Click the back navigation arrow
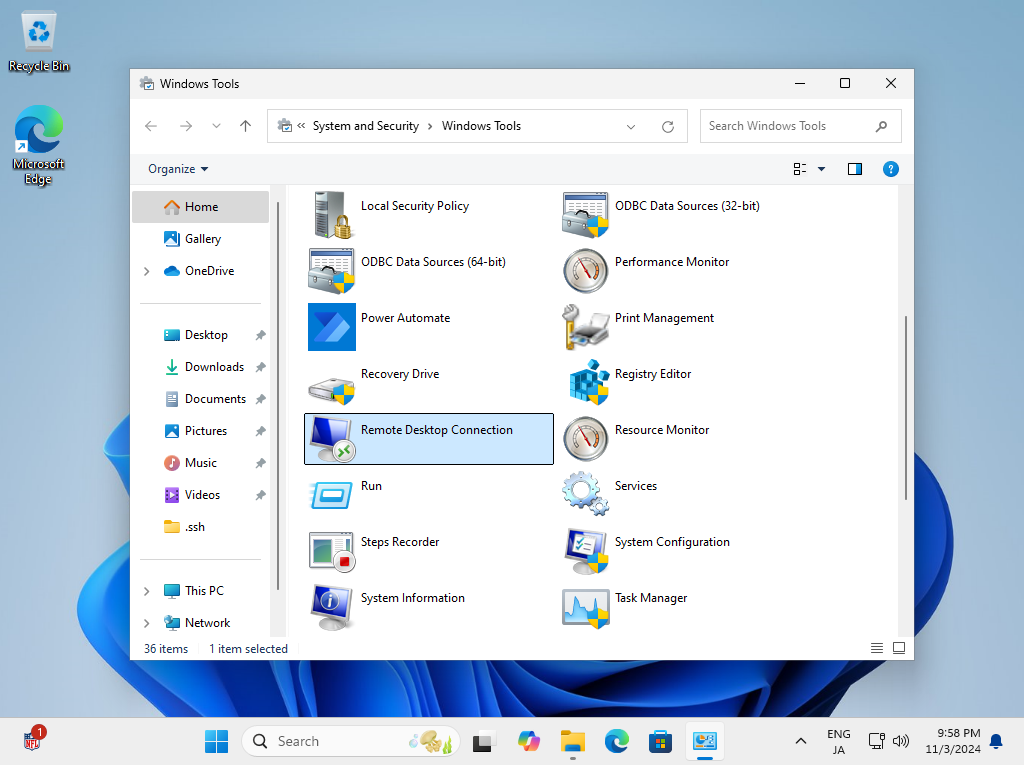1024x765 pixels. tap(151, 126)
